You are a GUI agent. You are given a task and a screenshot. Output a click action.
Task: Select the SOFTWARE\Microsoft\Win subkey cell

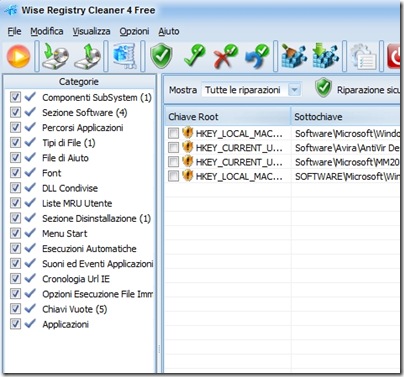347,176
